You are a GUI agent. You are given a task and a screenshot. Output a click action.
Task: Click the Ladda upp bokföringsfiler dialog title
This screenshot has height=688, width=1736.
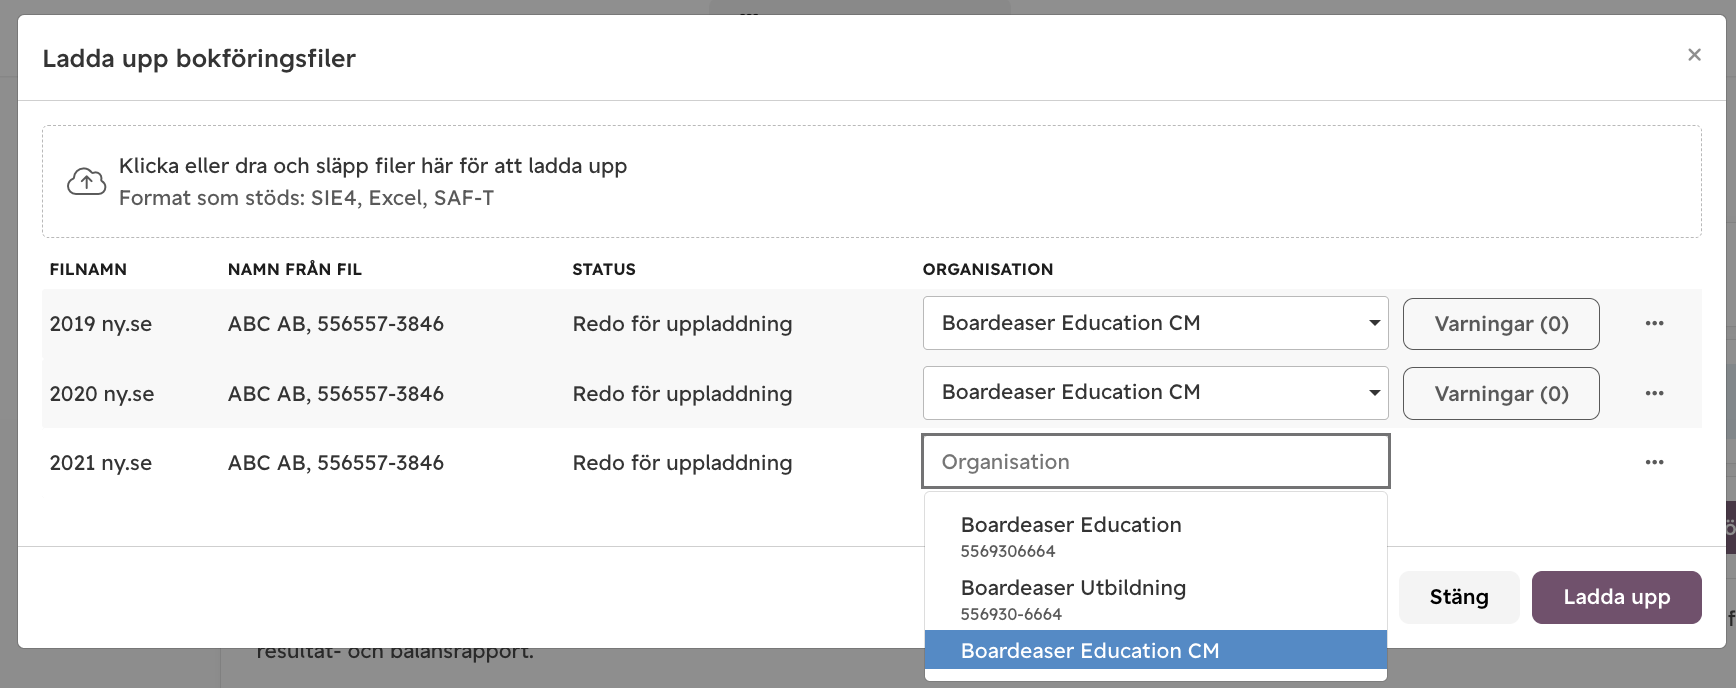coord(199,59)
